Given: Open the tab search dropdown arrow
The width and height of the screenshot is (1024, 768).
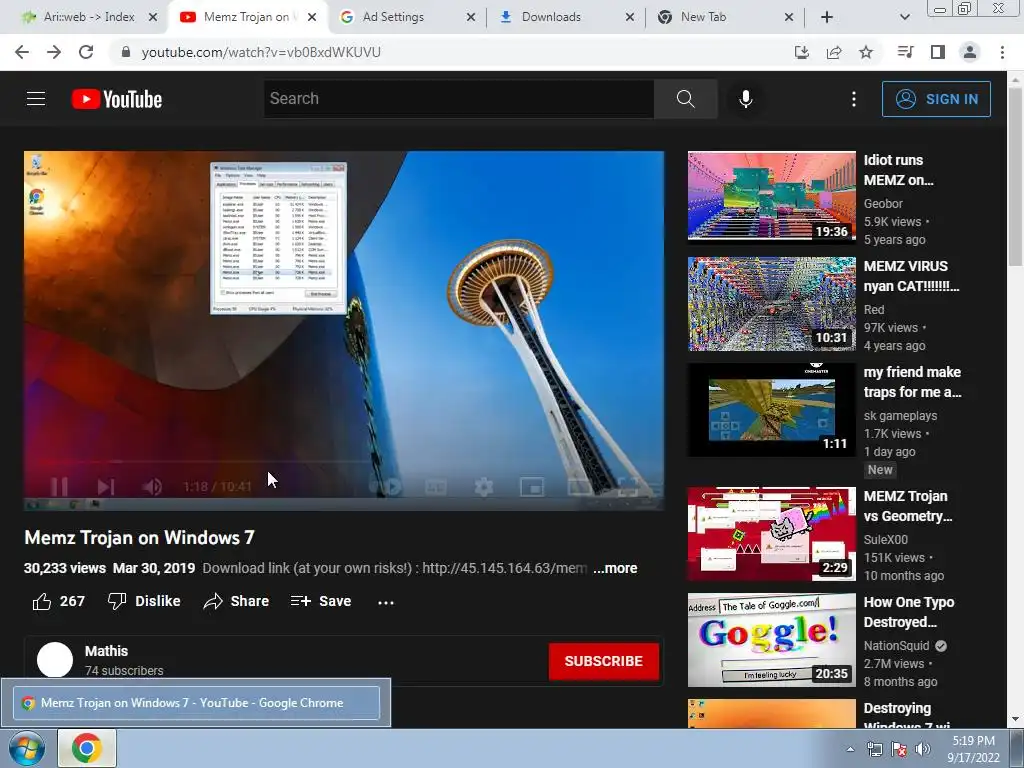Looking at the screenshot, I should tap(904, 17).
